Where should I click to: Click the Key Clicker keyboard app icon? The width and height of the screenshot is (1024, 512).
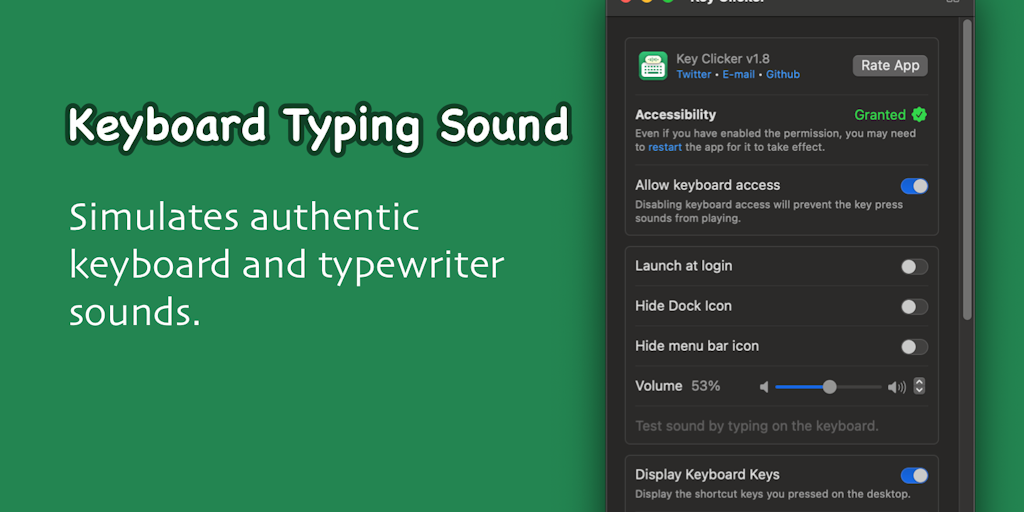click(653, 66)
